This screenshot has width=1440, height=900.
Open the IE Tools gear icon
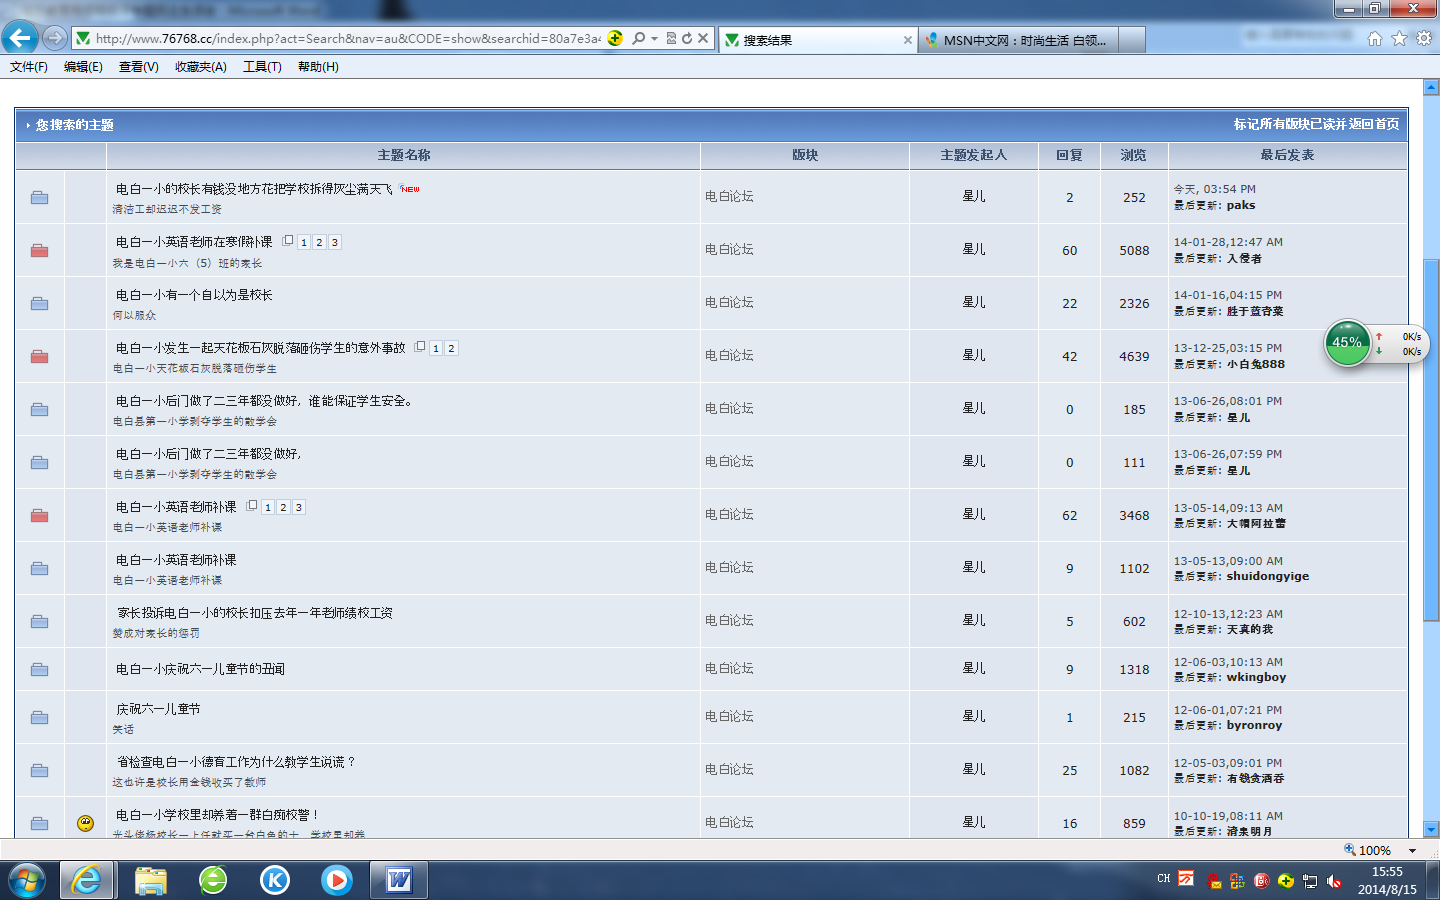[x=1424, y=38]
